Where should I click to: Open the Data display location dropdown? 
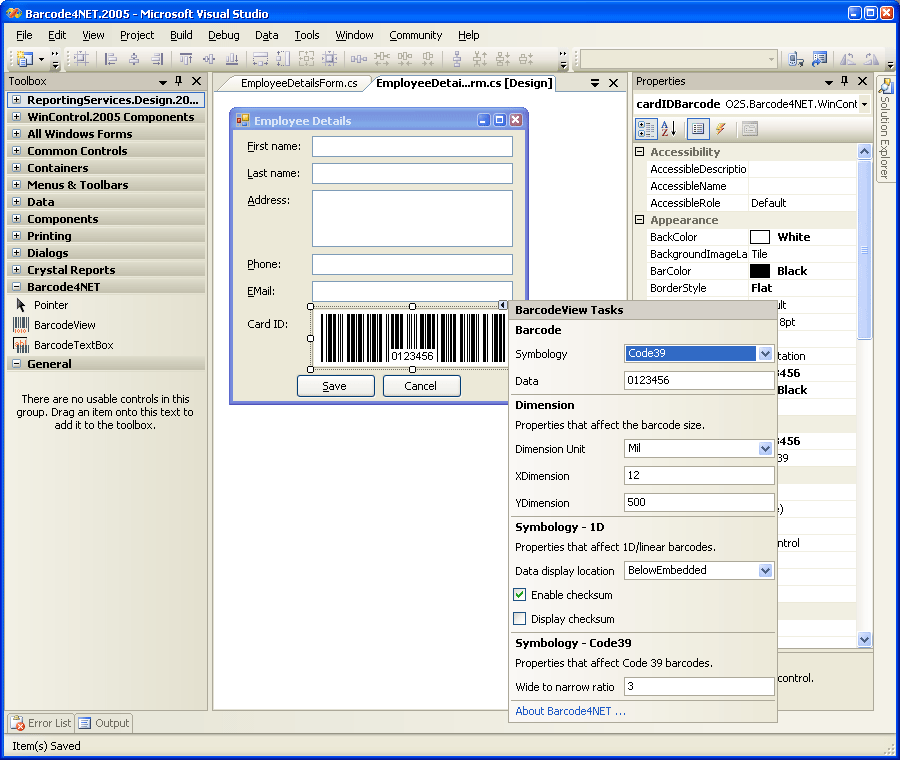coord(765,570)
